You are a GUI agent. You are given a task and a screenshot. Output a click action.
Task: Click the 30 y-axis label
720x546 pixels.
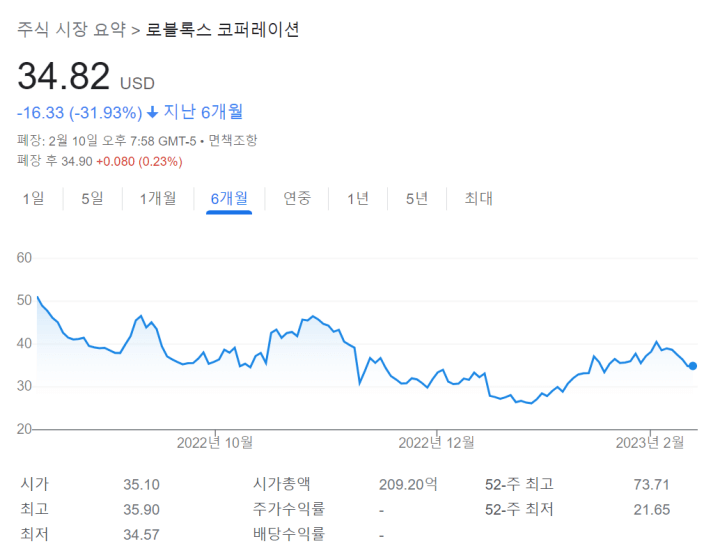click(24, 386)
